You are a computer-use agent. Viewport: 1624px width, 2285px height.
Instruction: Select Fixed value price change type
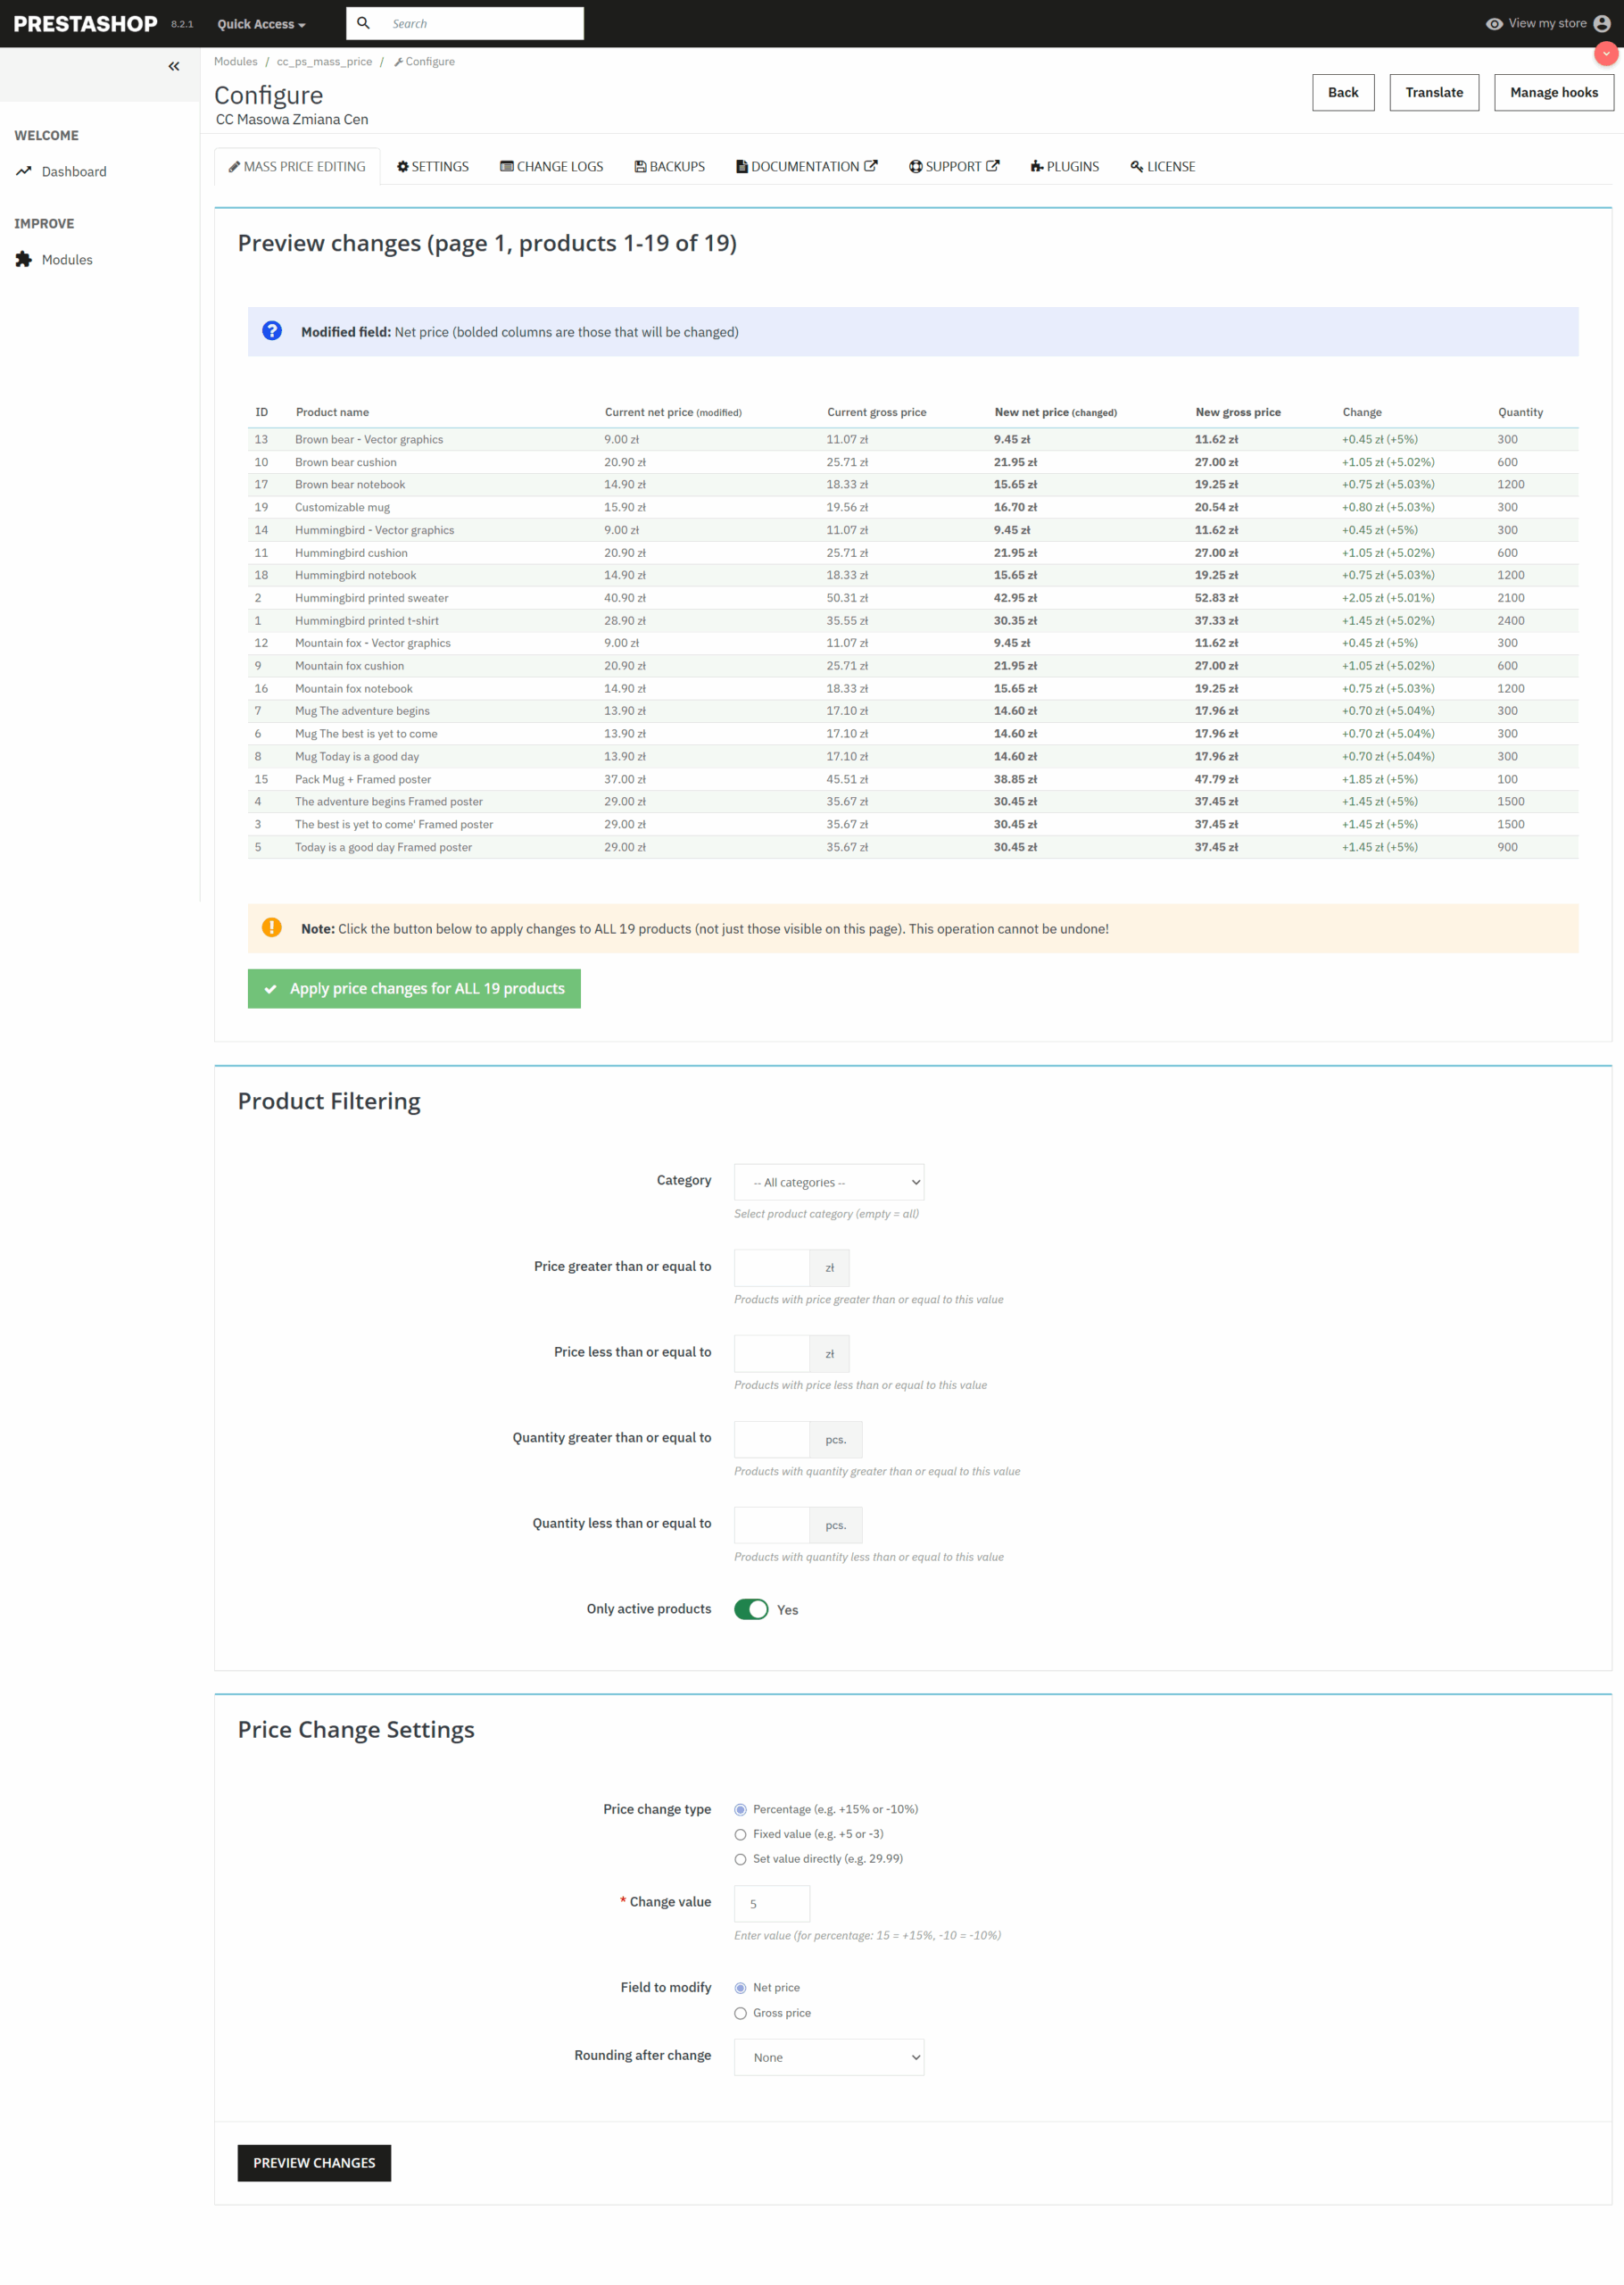[x=740, y=1834]
